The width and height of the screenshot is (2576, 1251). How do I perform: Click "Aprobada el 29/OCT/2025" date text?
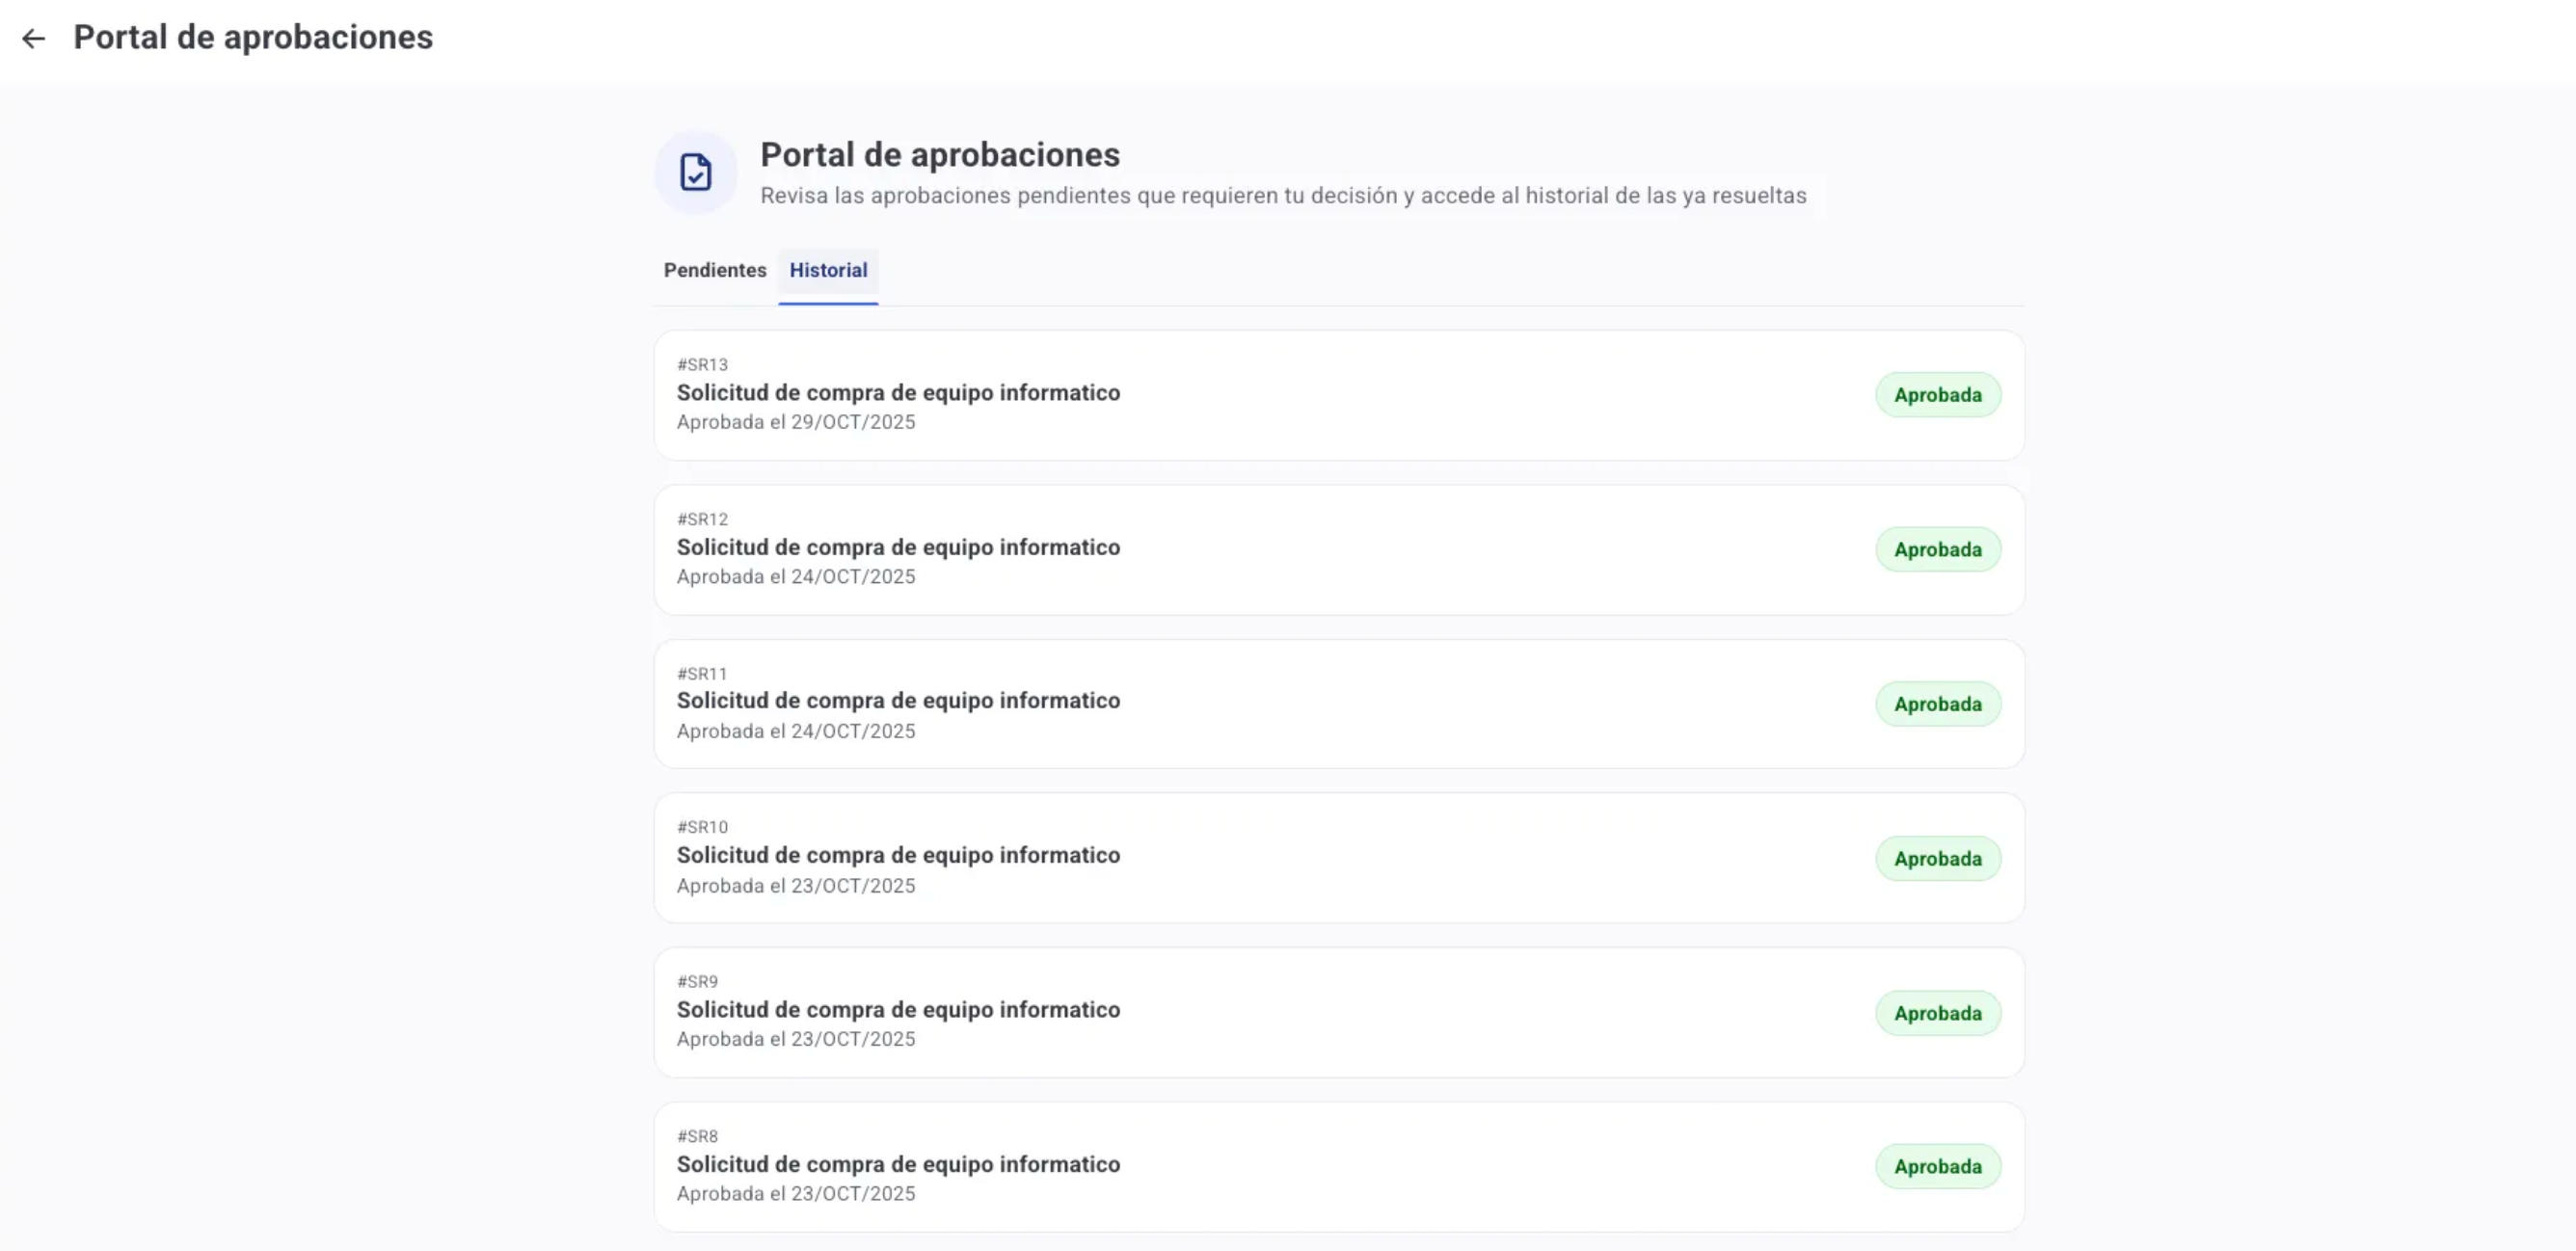[795, 422]
